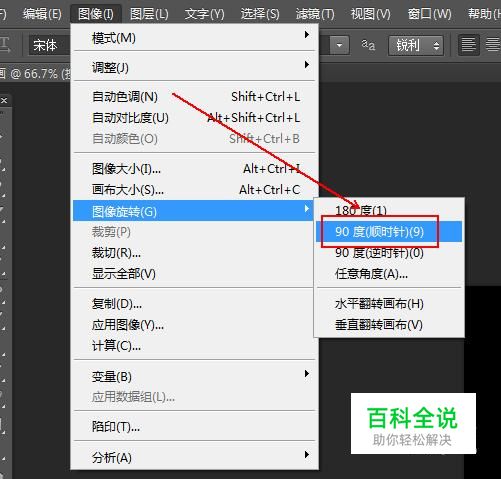Click the left-align text icon
Image resolution: width=501 pixels, height=479 pixels.
(x=468, y=45)
